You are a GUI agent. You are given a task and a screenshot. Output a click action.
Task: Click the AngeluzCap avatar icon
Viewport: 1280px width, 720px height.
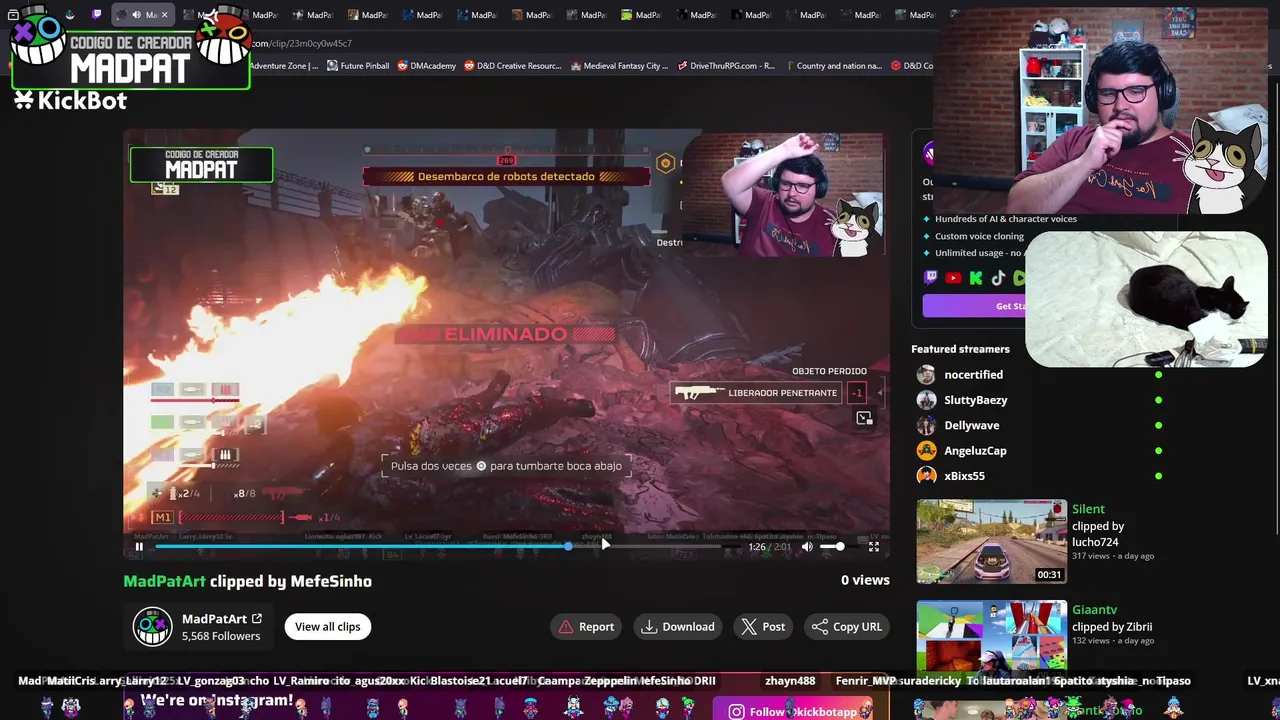(x=926, y=451)
